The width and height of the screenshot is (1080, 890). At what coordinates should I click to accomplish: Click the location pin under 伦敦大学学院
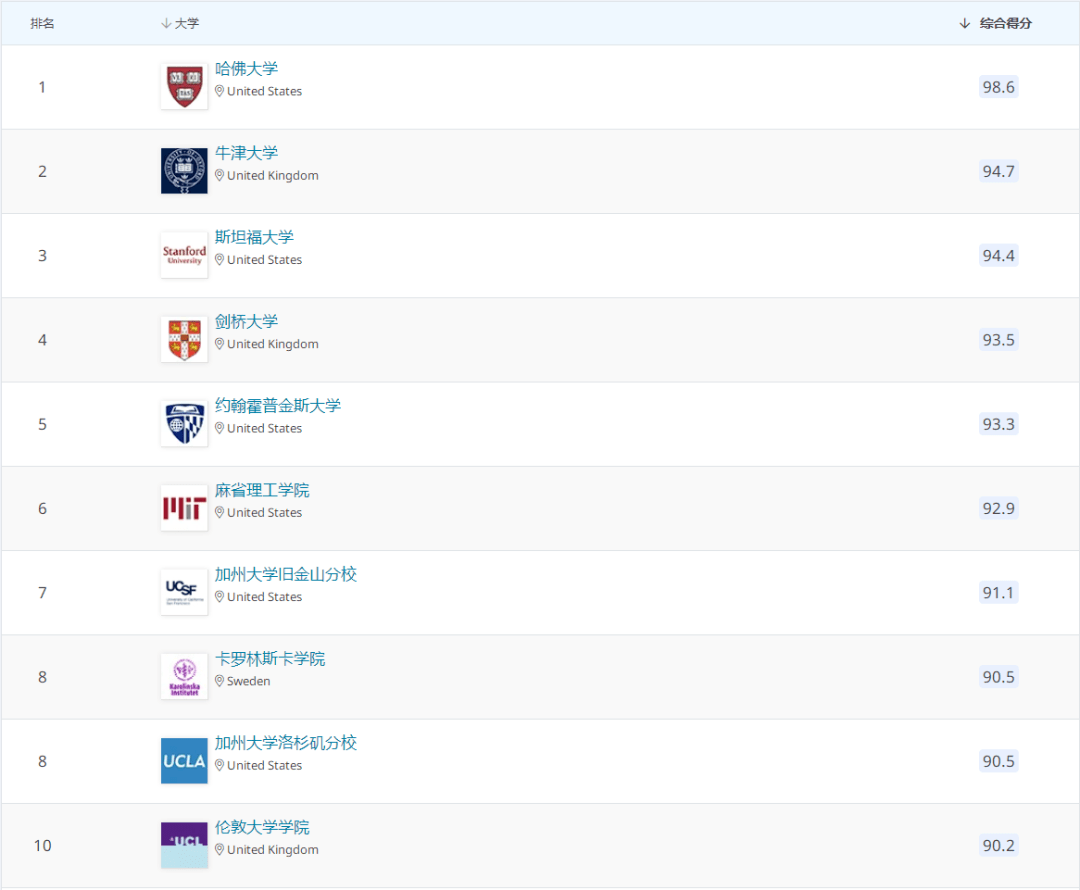click(219, 849)
